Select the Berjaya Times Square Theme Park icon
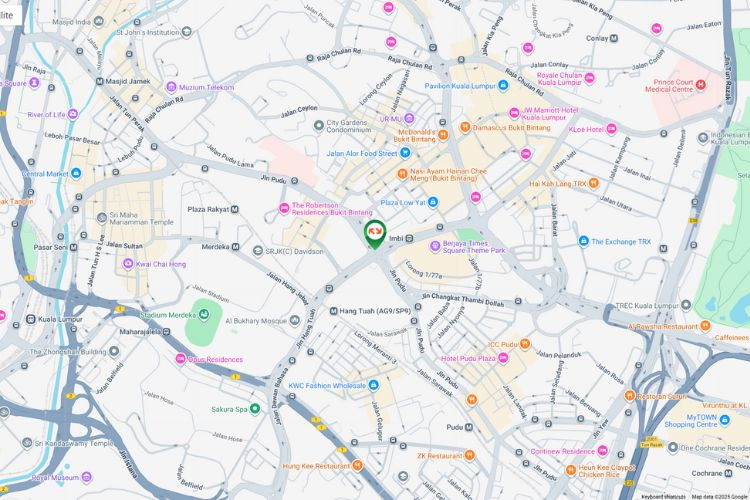The height and width of the screenshot is (500, 750). coord(435,246)
